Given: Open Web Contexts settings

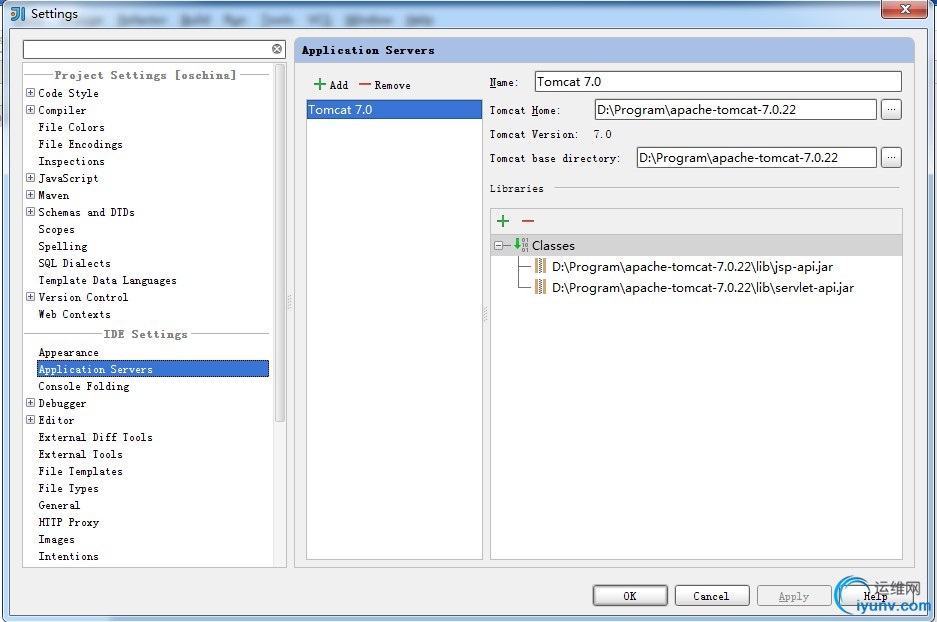Looking at the screenshot, I should (74, 314).
